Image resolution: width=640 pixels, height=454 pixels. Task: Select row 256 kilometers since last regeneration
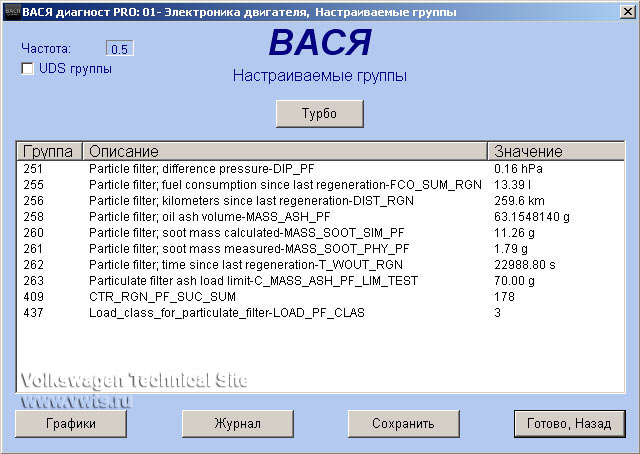pyautogui.click(x=320, y=200)
